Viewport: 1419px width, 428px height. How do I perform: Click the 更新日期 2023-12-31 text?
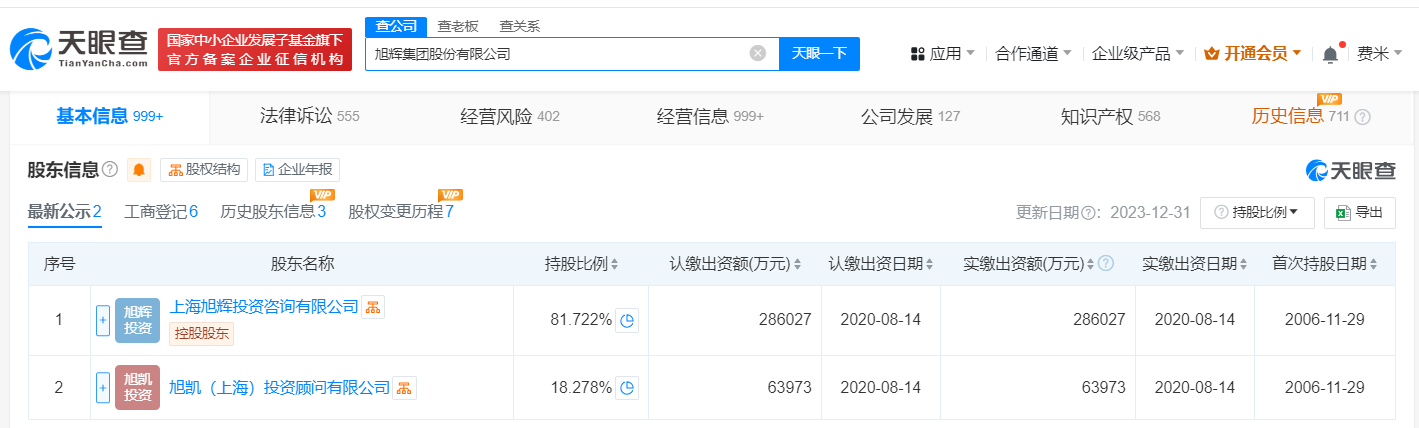tap(1102, 212)
